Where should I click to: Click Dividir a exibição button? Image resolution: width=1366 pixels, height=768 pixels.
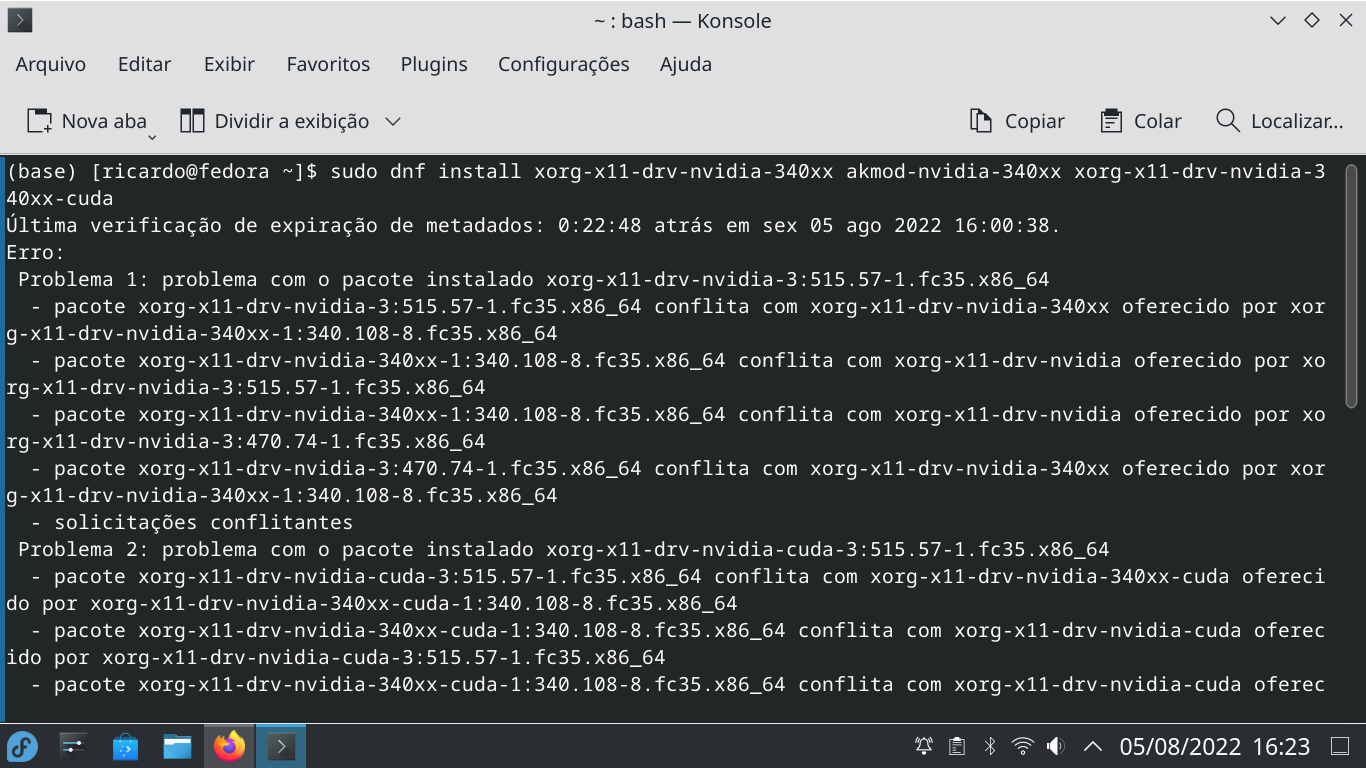(274, 121)
